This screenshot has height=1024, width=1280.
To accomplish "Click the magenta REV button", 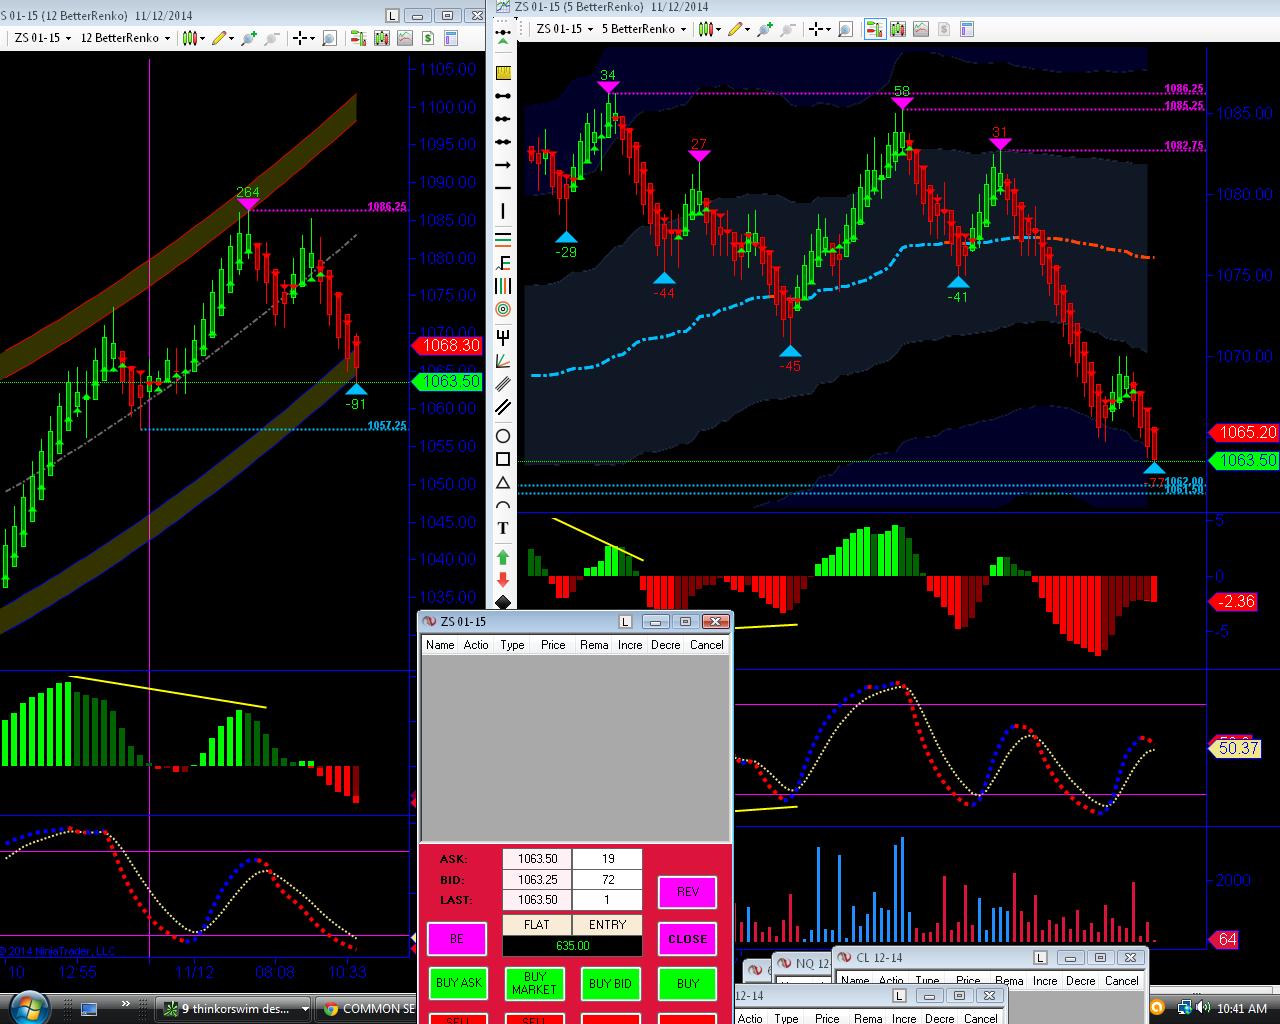I will coord(687,892).
